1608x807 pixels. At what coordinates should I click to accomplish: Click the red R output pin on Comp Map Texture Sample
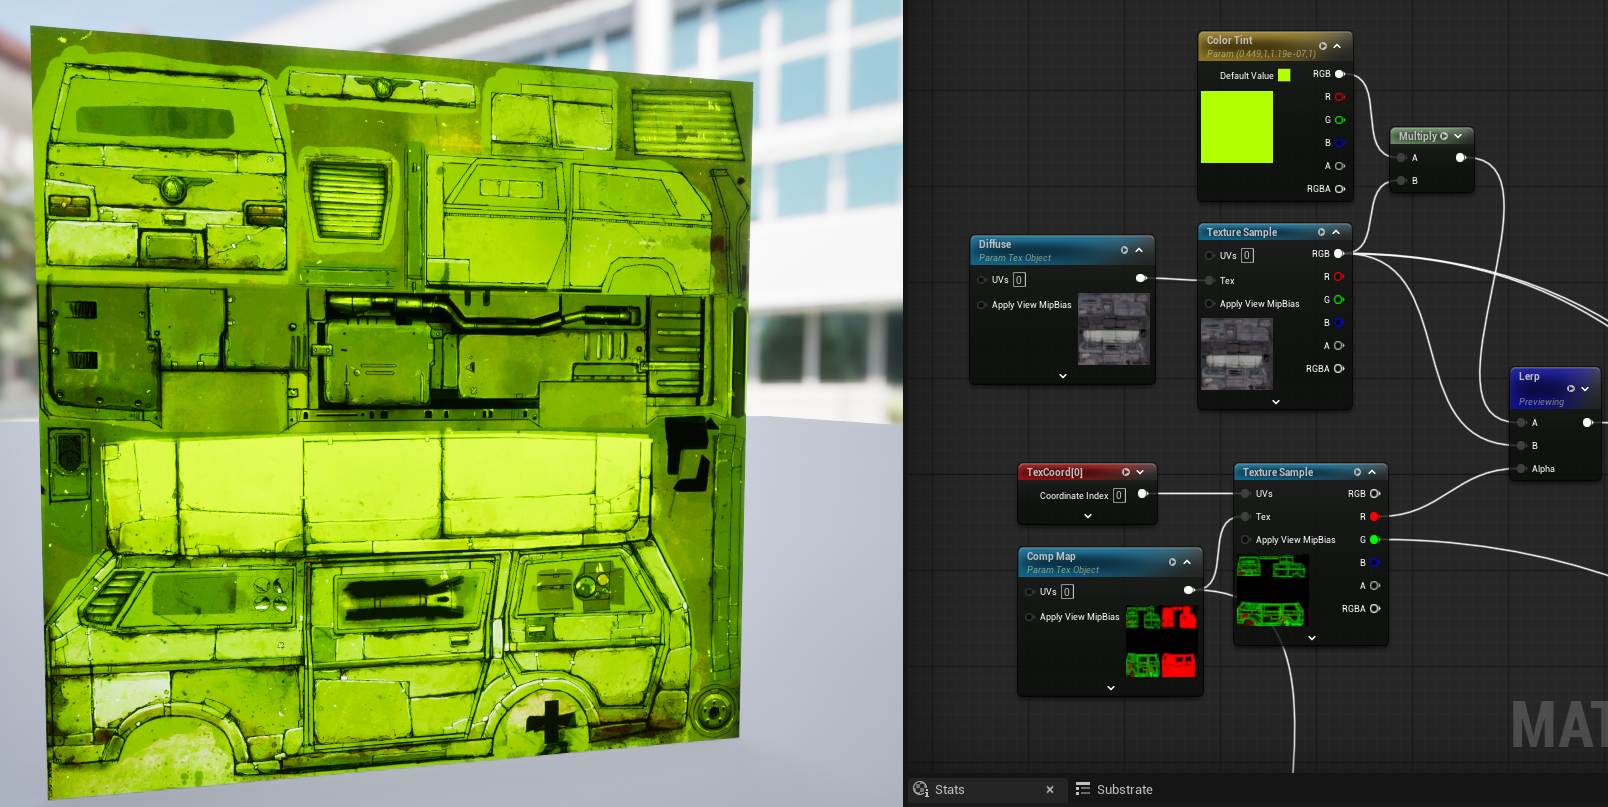click(1374, 517)
